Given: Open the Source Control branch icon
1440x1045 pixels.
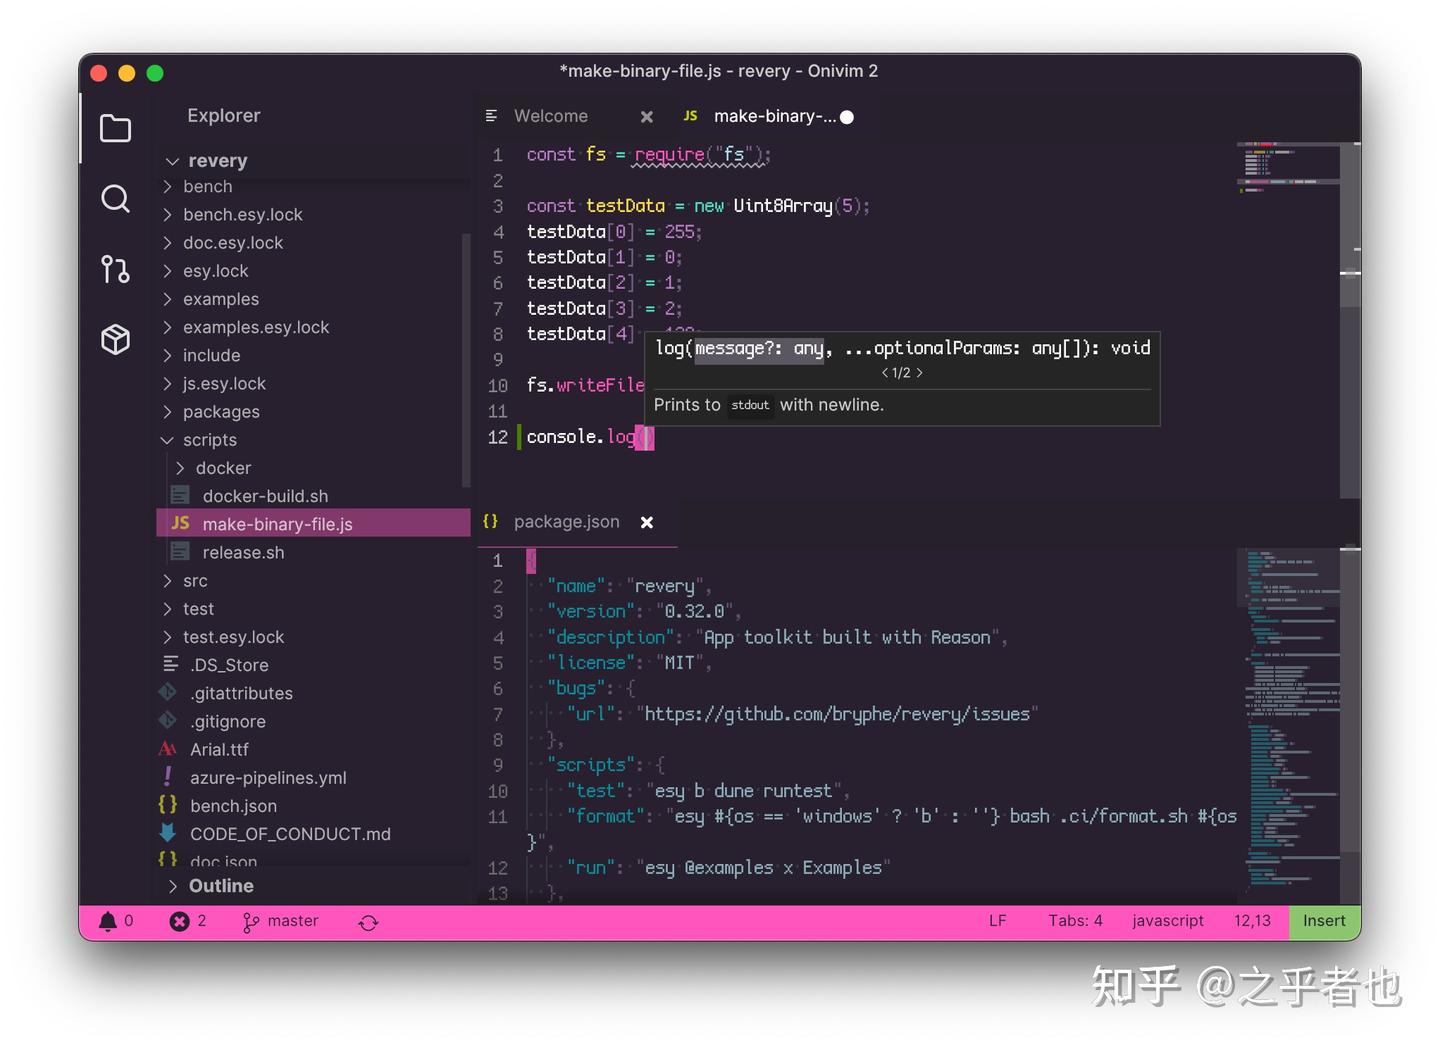Looking at the screenshot, I should tap(115, 269).
